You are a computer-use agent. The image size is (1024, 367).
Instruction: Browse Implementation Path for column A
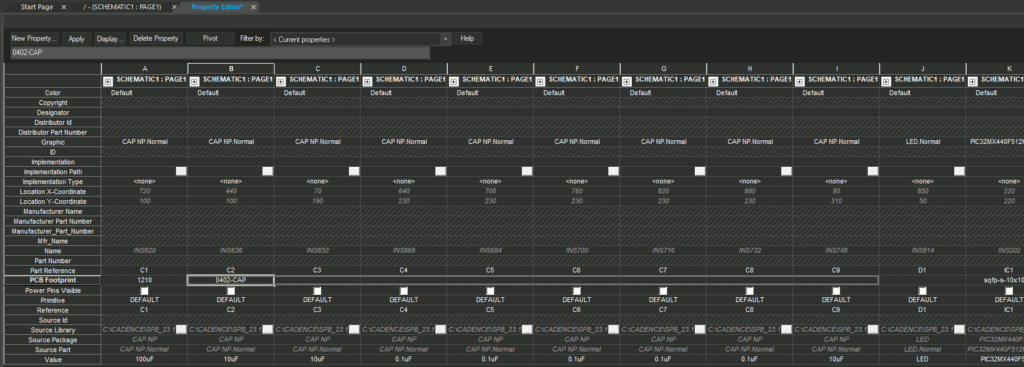[x=181, y=171]
